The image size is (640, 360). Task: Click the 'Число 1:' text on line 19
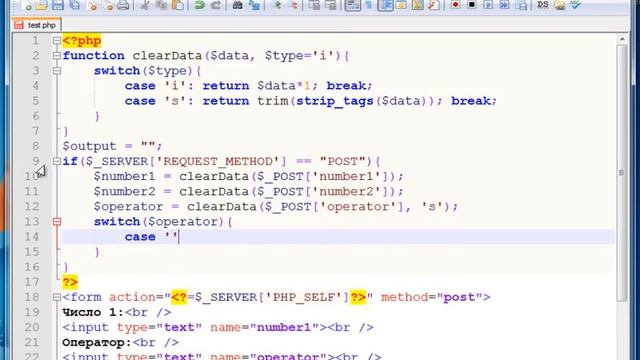(93, 312)
